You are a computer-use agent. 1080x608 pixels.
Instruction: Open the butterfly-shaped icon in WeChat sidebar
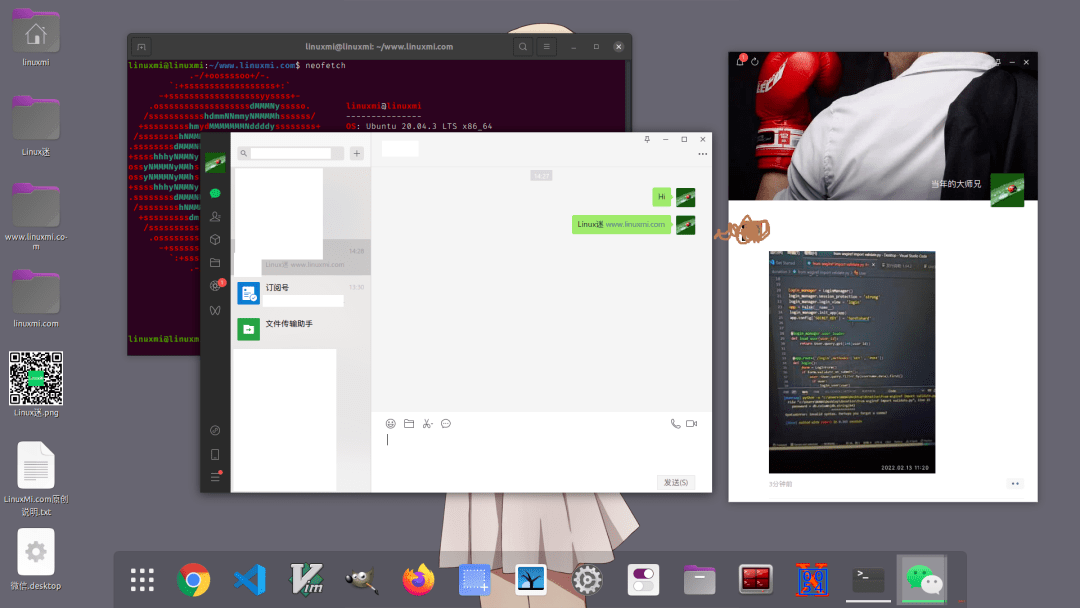coord(215,311)
